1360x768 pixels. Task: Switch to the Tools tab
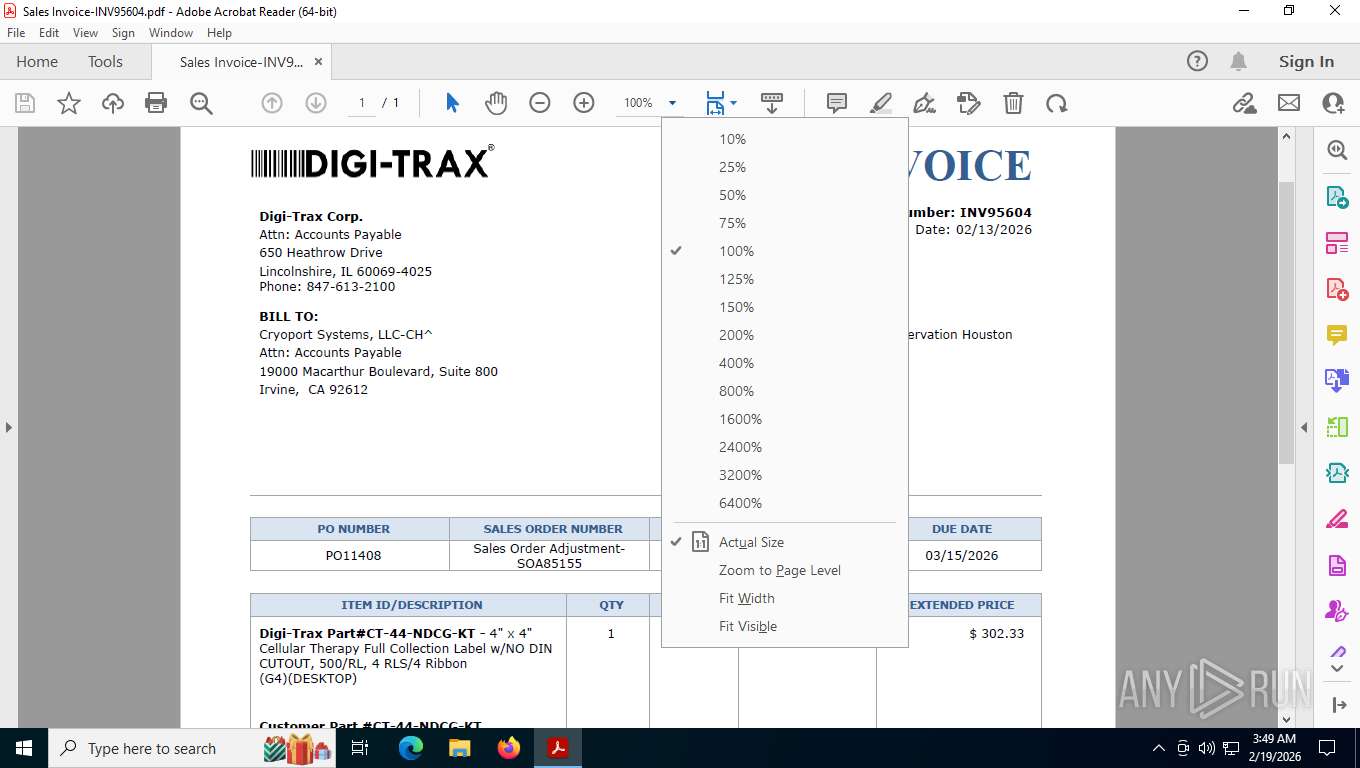105,61
